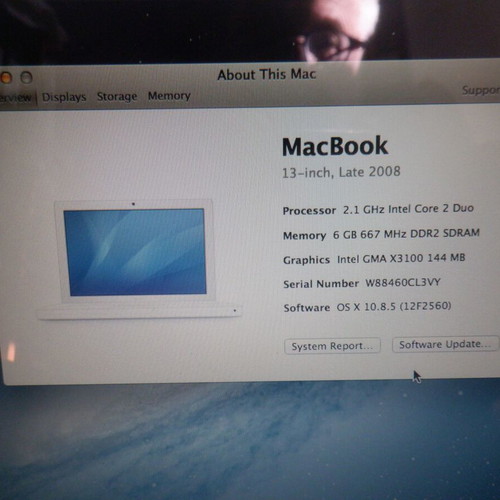The image size is (500, 500).
Task: Click the Software Update button
Action: [x=445, y=344]
